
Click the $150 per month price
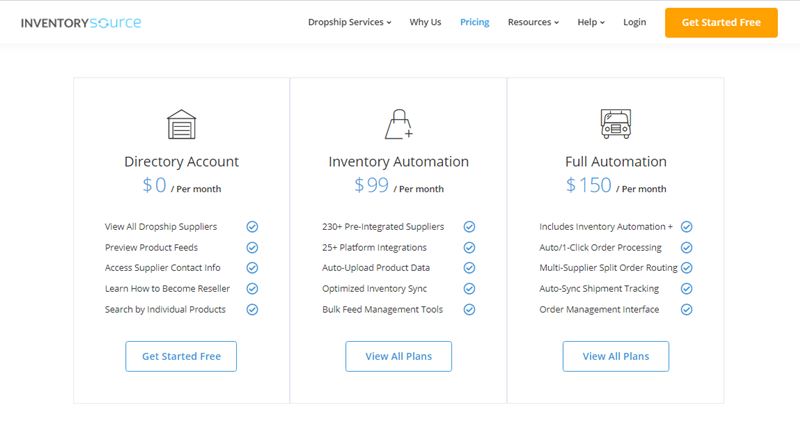[x=616, y=185]
